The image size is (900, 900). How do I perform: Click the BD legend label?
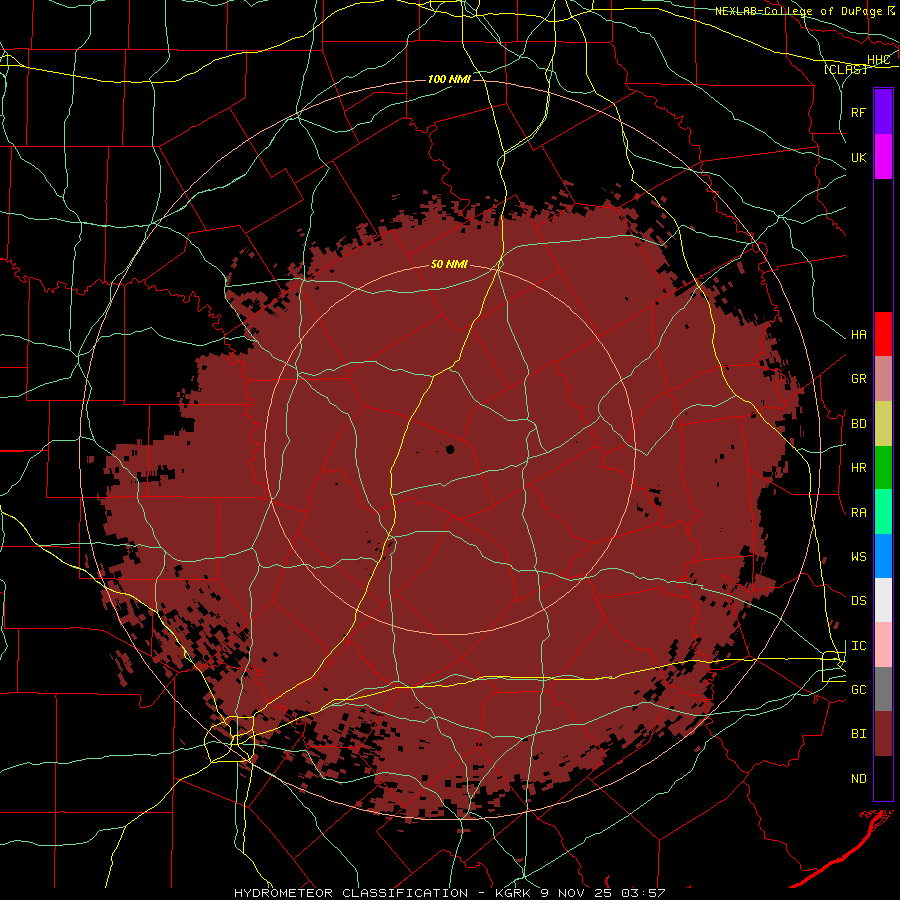tap(858, 424)
